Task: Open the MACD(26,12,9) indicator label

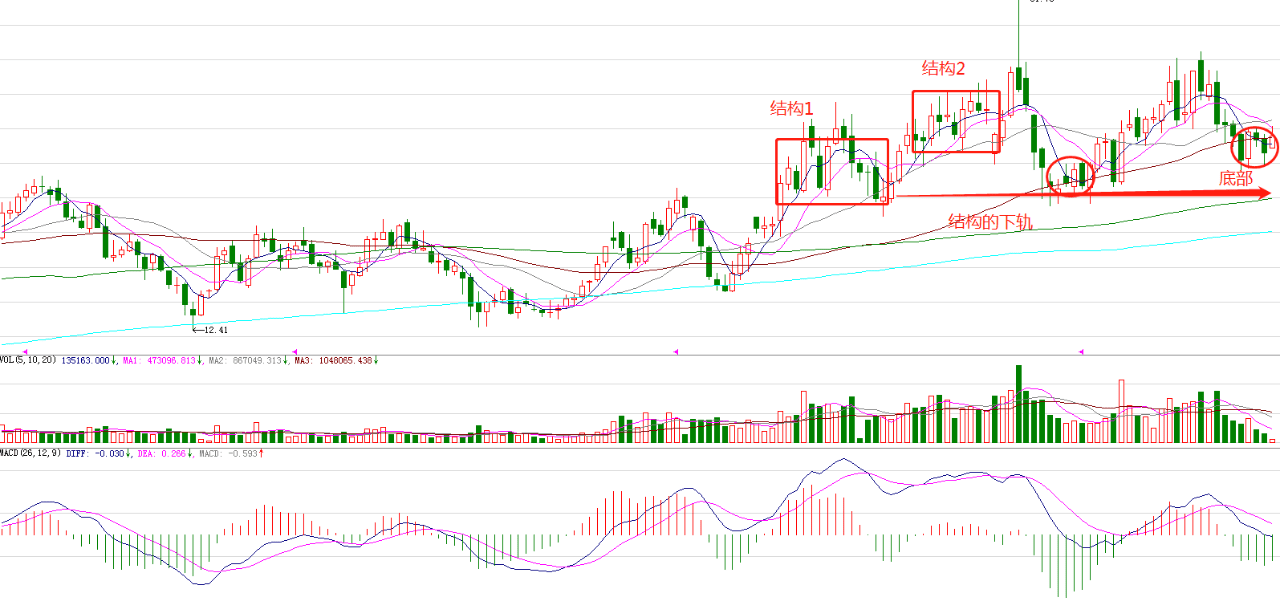Action: click(30, 453)
